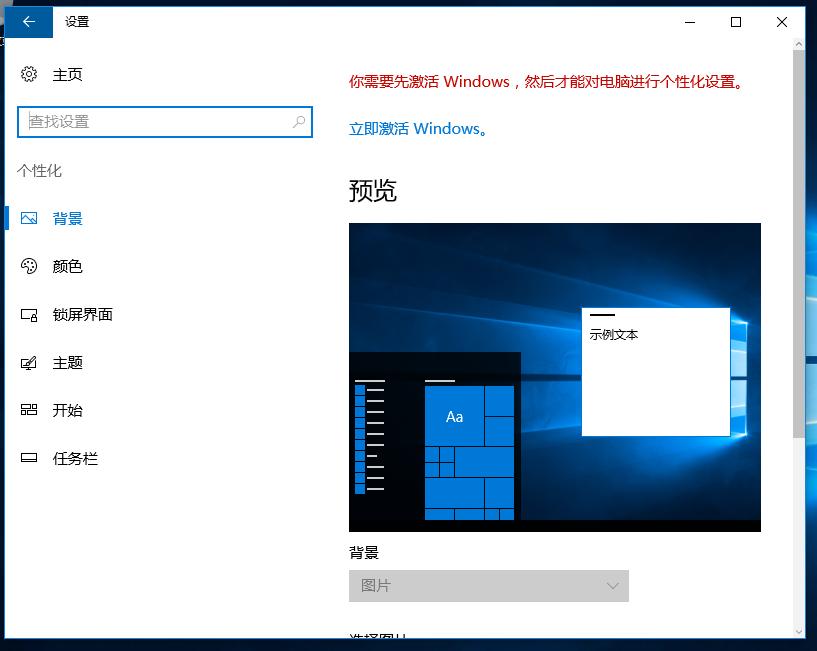Open the 背景 type dropdown showing 图片
The image size is (817, 651).
[x=488, y=586]
